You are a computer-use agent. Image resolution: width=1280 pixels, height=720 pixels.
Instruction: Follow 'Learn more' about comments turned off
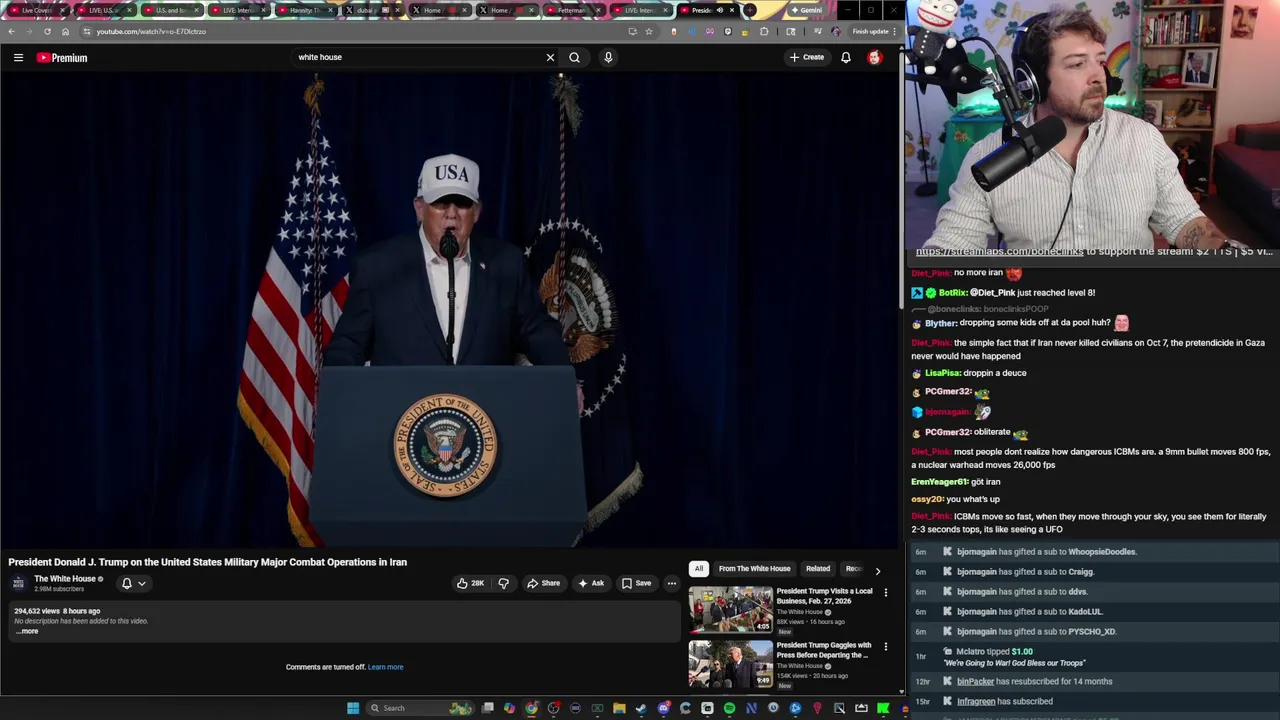click(385, 667)
